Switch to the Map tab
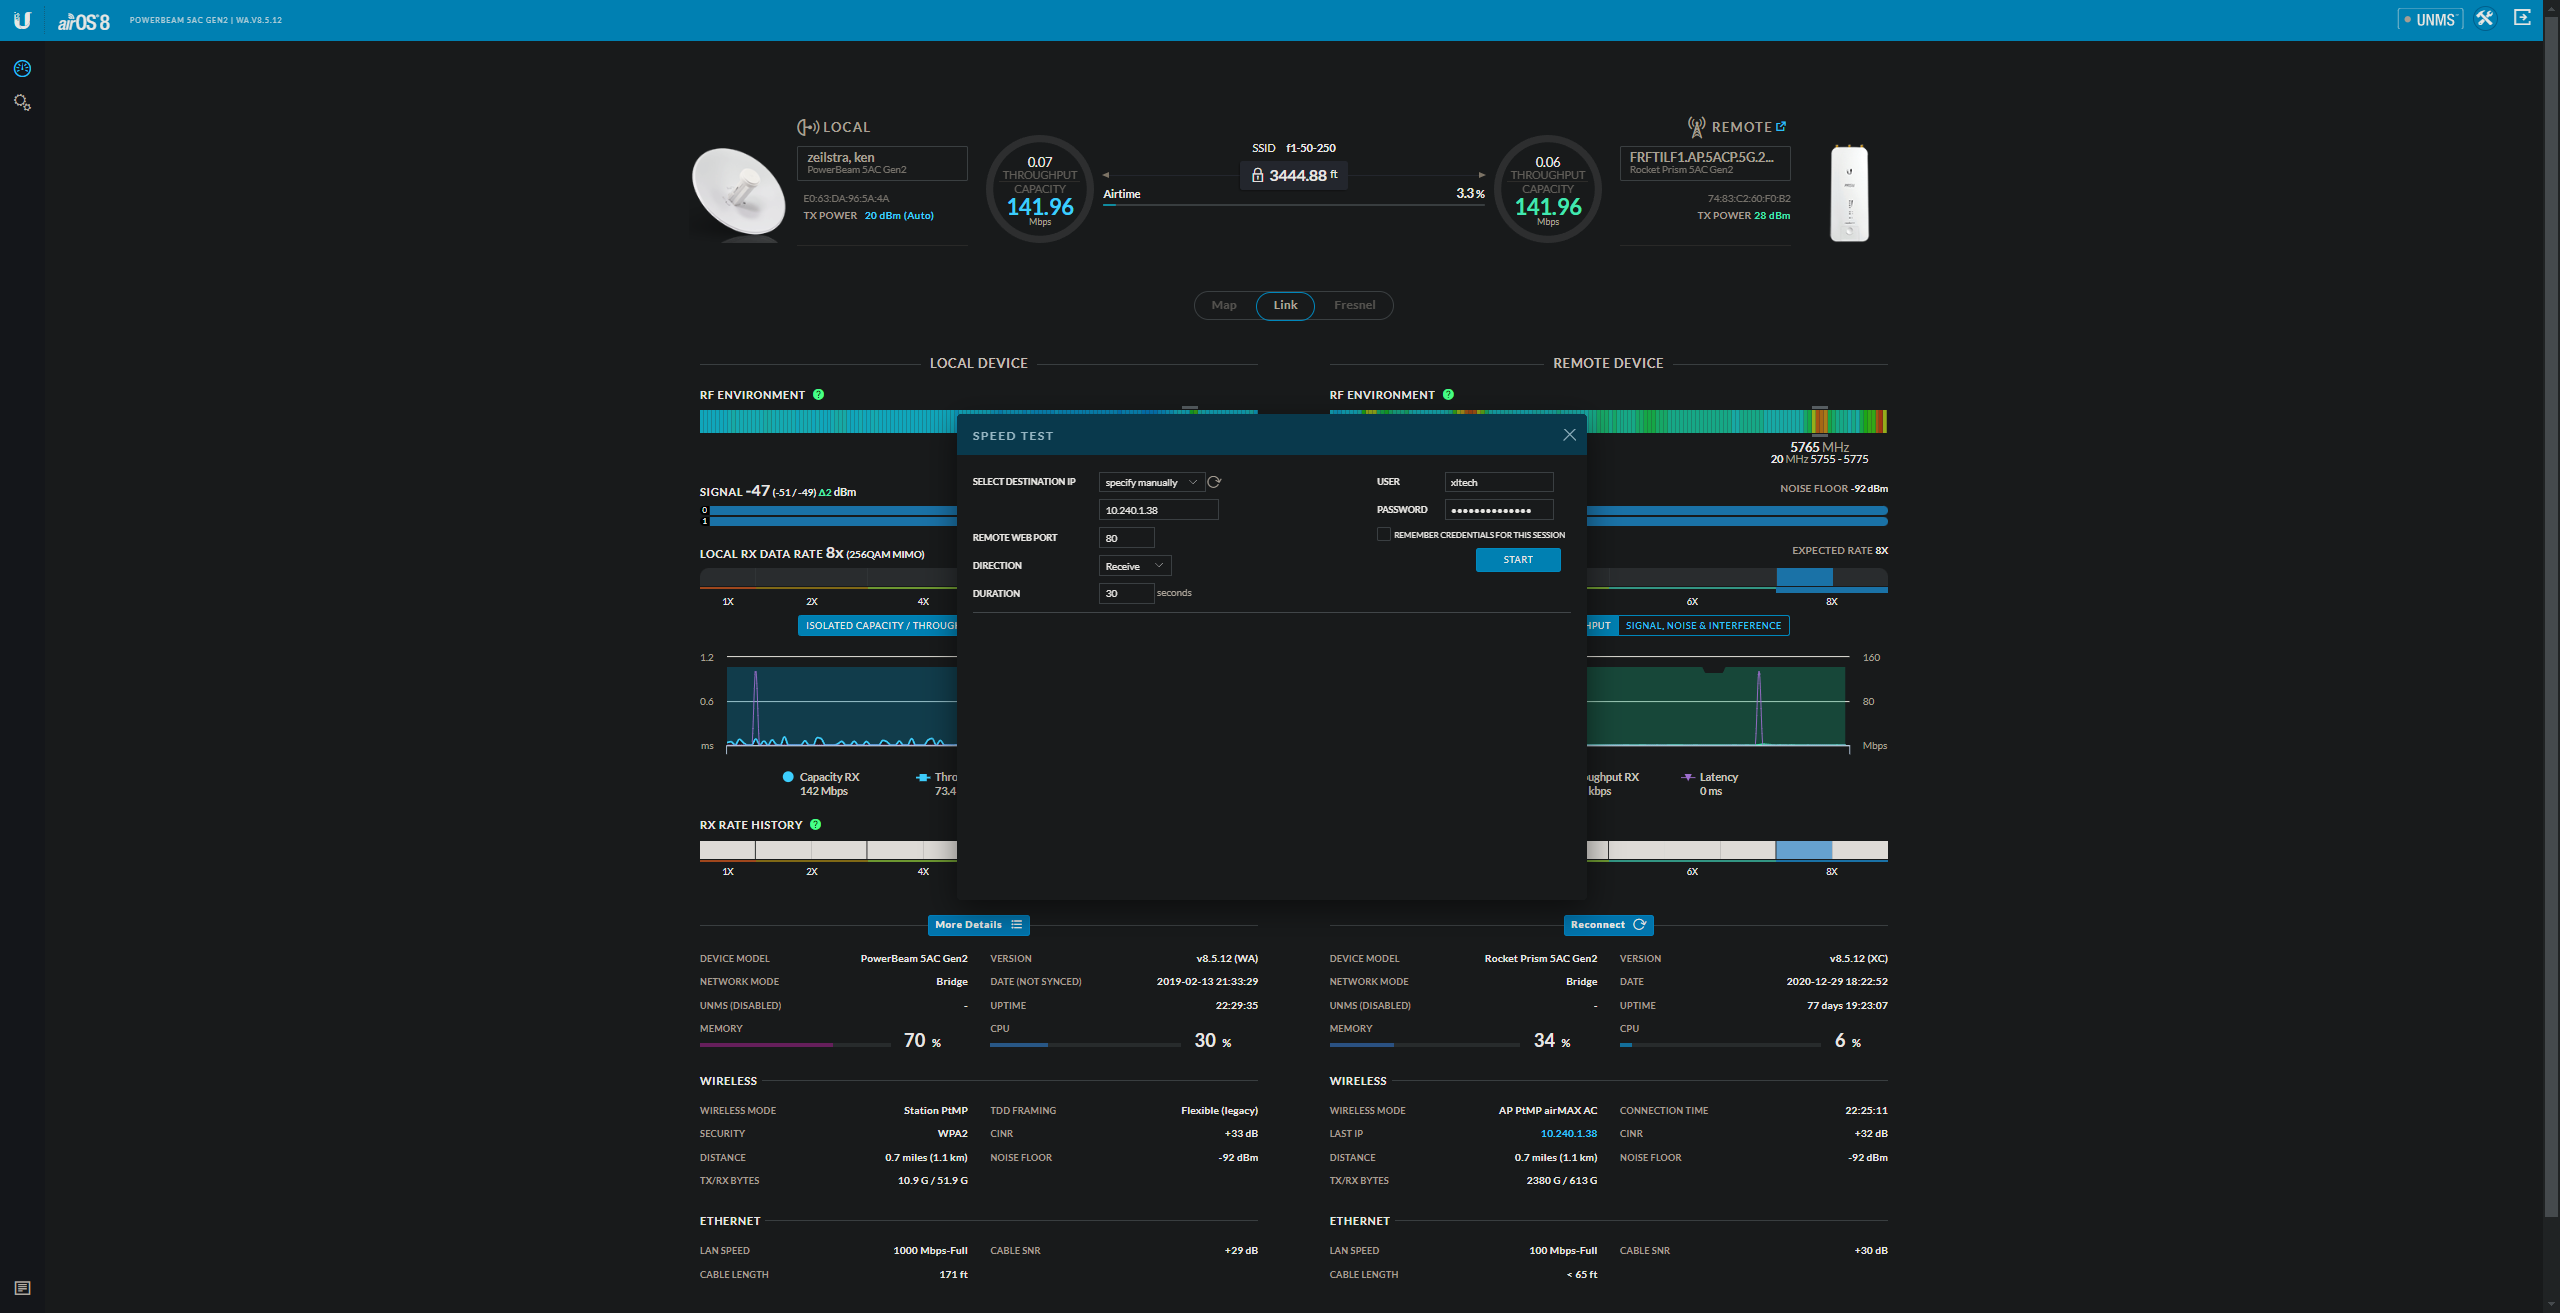The height and width of the screenshot is (1313, 2560). point(1224,305)
